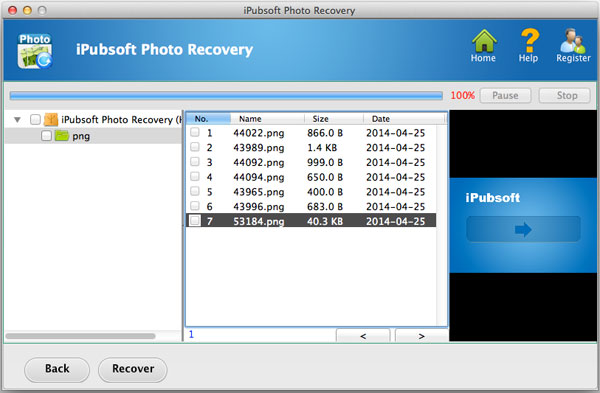Check the box for 44022.png
The image size is (600, 393).
click(x=195, y=132)
